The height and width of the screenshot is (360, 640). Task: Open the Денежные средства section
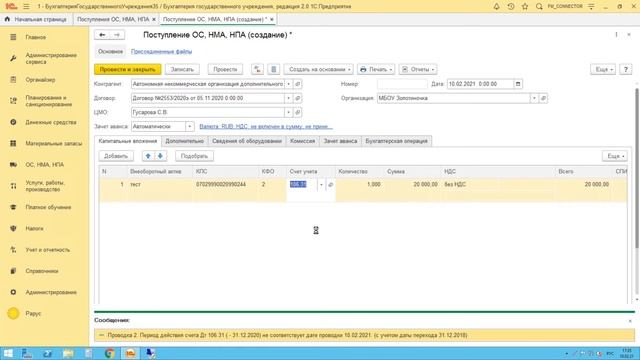(x=51, y=122)
